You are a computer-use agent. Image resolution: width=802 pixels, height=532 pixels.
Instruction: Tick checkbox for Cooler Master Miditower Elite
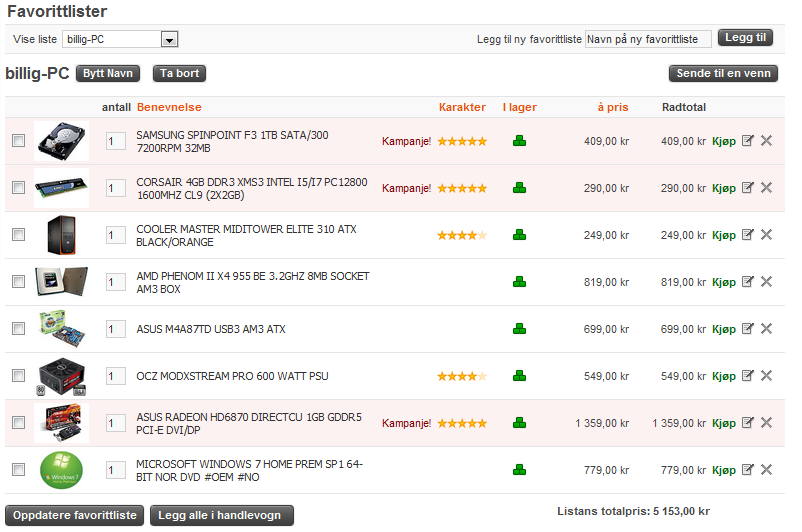(18, 235)
